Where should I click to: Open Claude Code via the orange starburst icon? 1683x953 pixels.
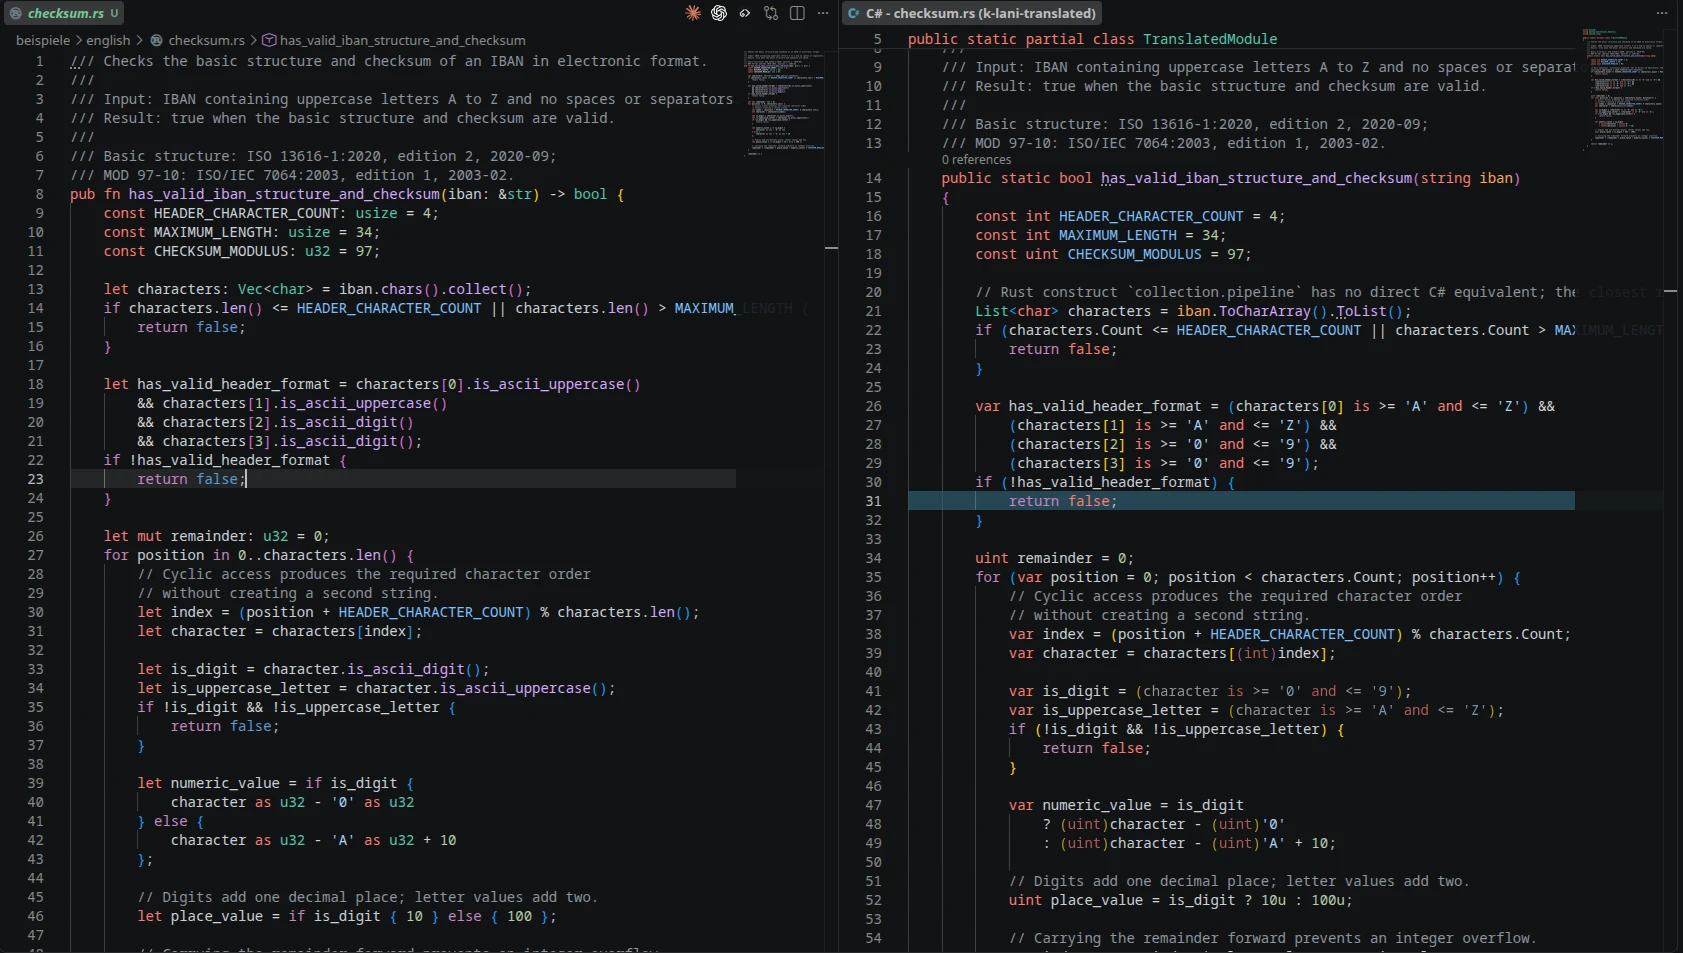pos(693,13)
